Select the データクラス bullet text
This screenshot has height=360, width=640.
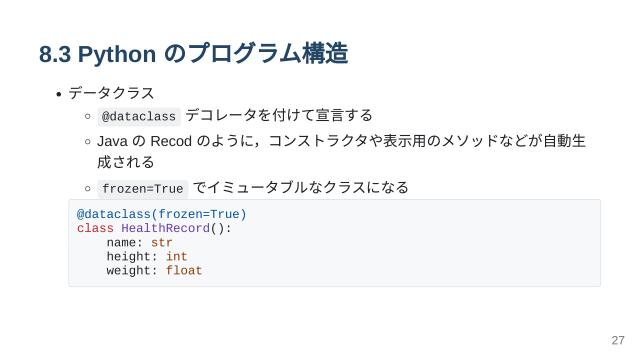(x=111, y=93)
